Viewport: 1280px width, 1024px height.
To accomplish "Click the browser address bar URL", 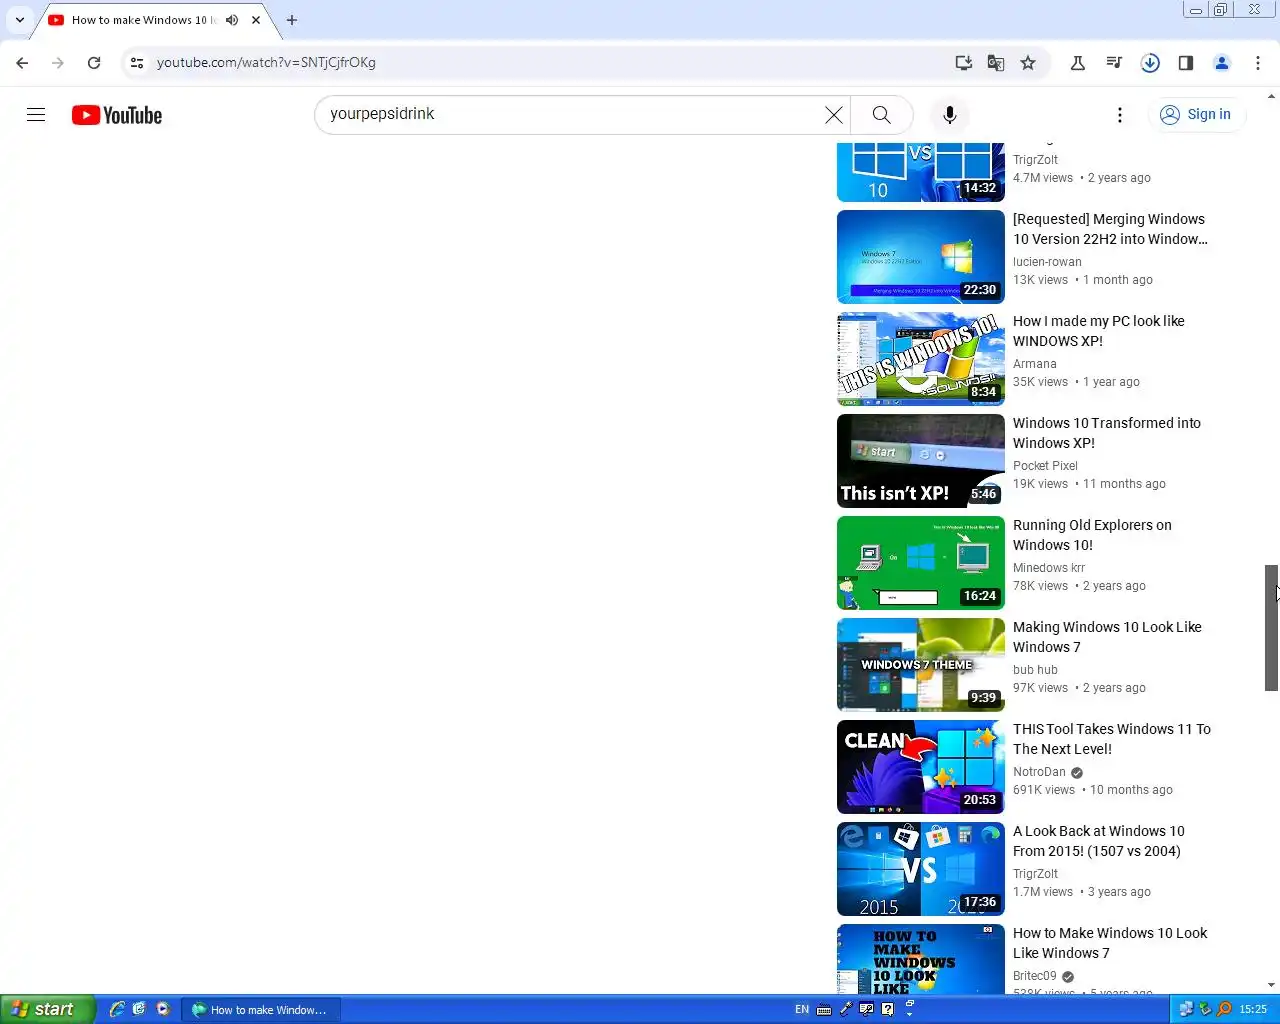I will [266, 62].
